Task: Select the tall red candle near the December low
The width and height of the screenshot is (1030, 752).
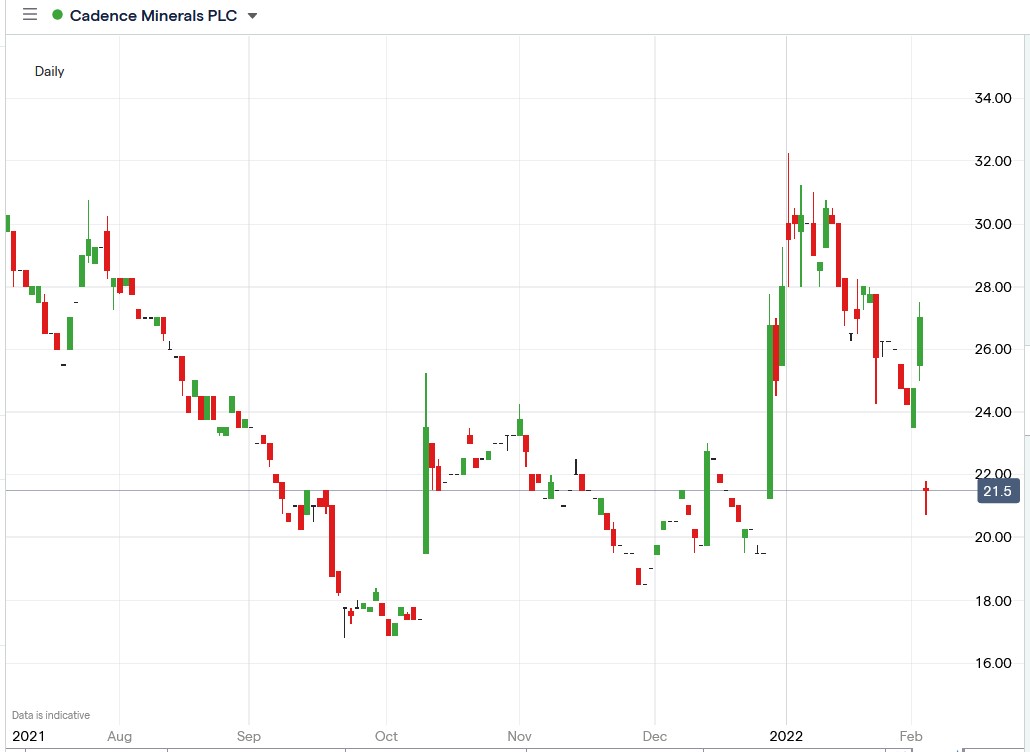Action: tap(639, 575)
